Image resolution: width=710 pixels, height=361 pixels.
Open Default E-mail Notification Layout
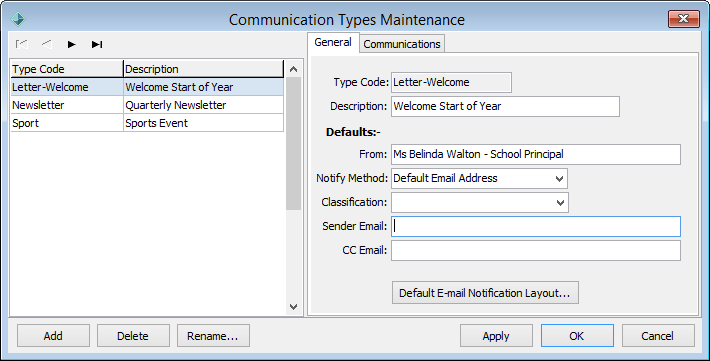pyautogui.click(x=485, y=293)
